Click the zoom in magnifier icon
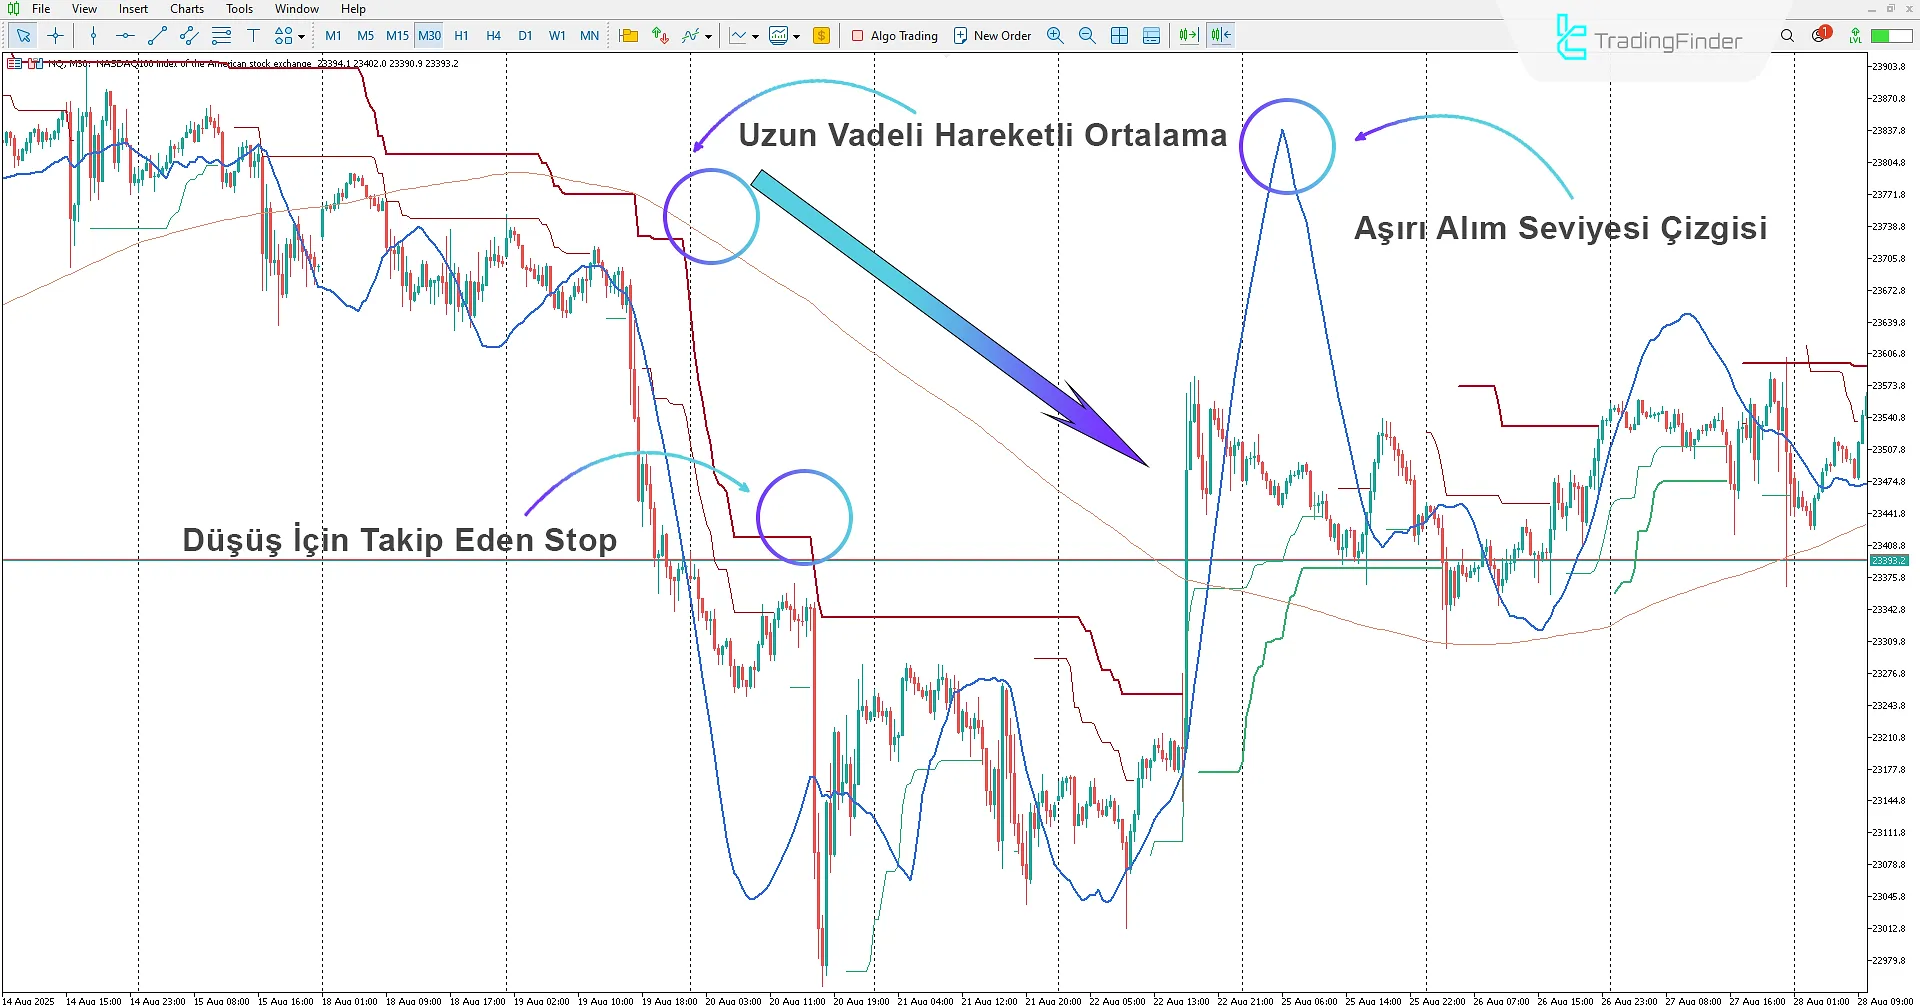 tap(1055, 36)
